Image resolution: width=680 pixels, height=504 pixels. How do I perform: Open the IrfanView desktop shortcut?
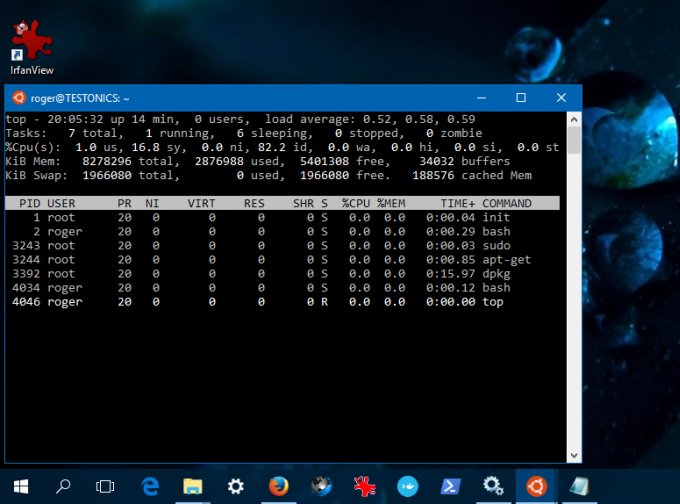(x=32, y=48)
